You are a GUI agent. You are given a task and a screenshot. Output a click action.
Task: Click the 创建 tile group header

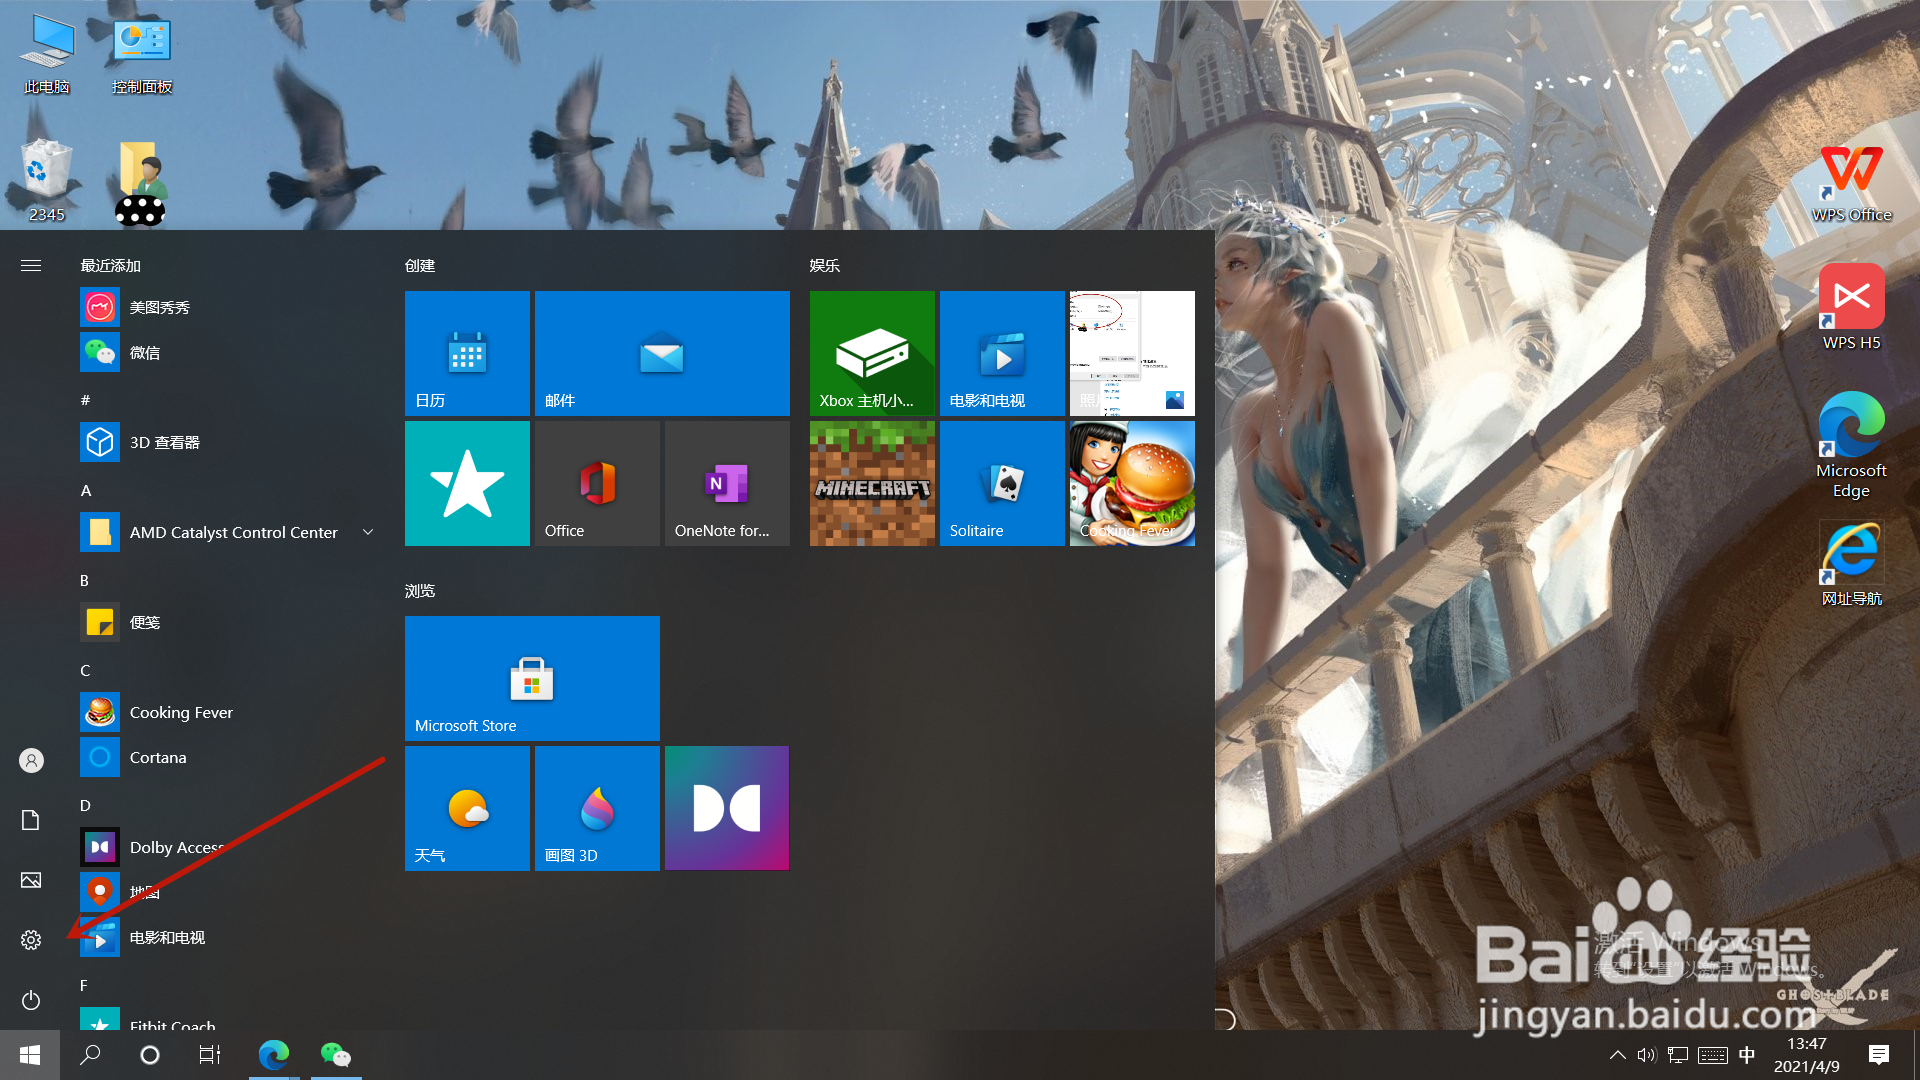pyautogui.click(x=420, y=265)
